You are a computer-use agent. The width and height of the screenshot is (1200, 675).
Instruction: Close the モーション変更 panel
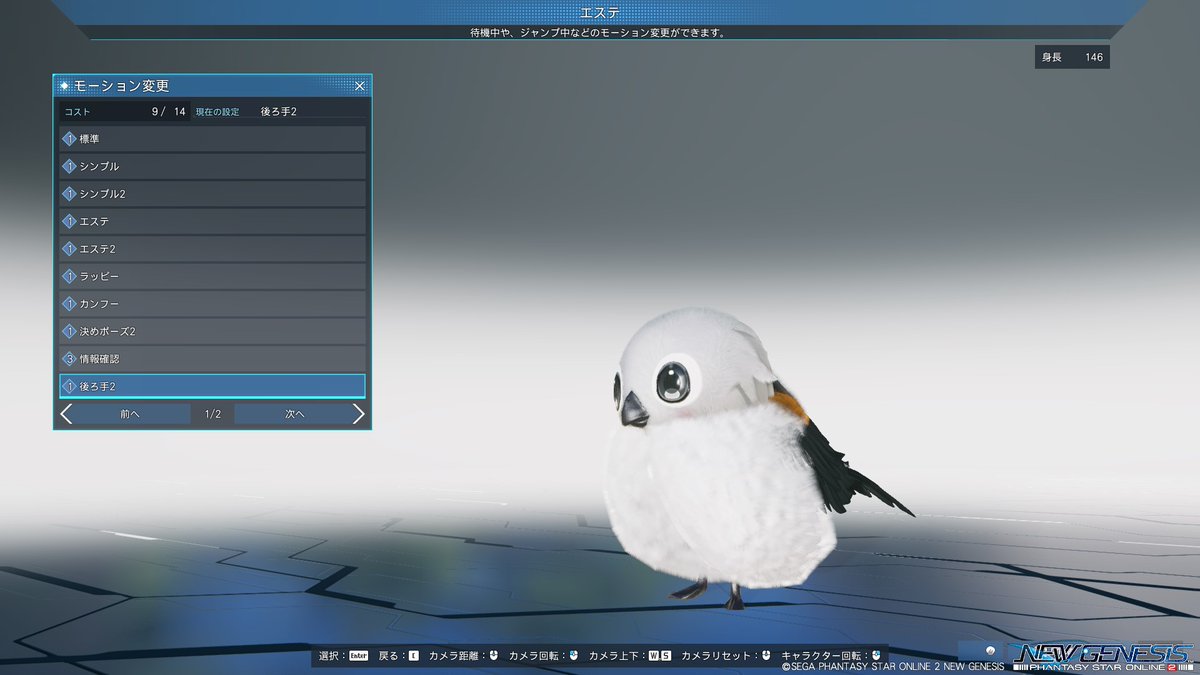pyautogui.click(x=359, y=87)
